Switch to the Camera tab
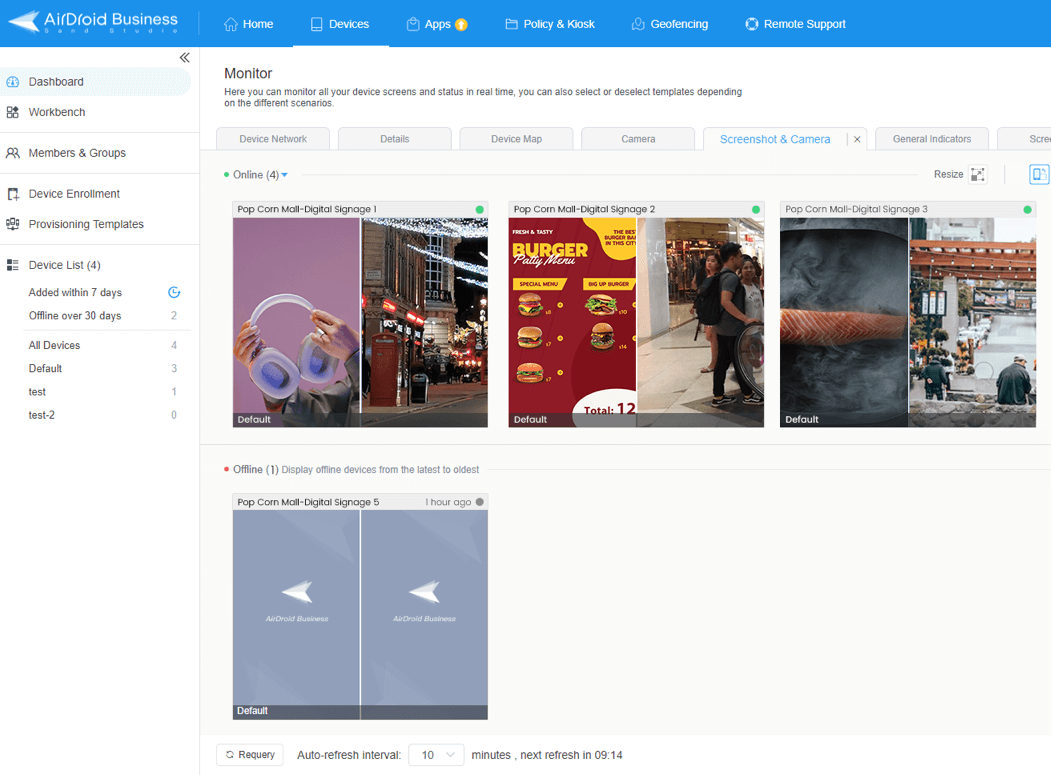Viewport: 1051px width, 775px height. [x=638, y=139]
